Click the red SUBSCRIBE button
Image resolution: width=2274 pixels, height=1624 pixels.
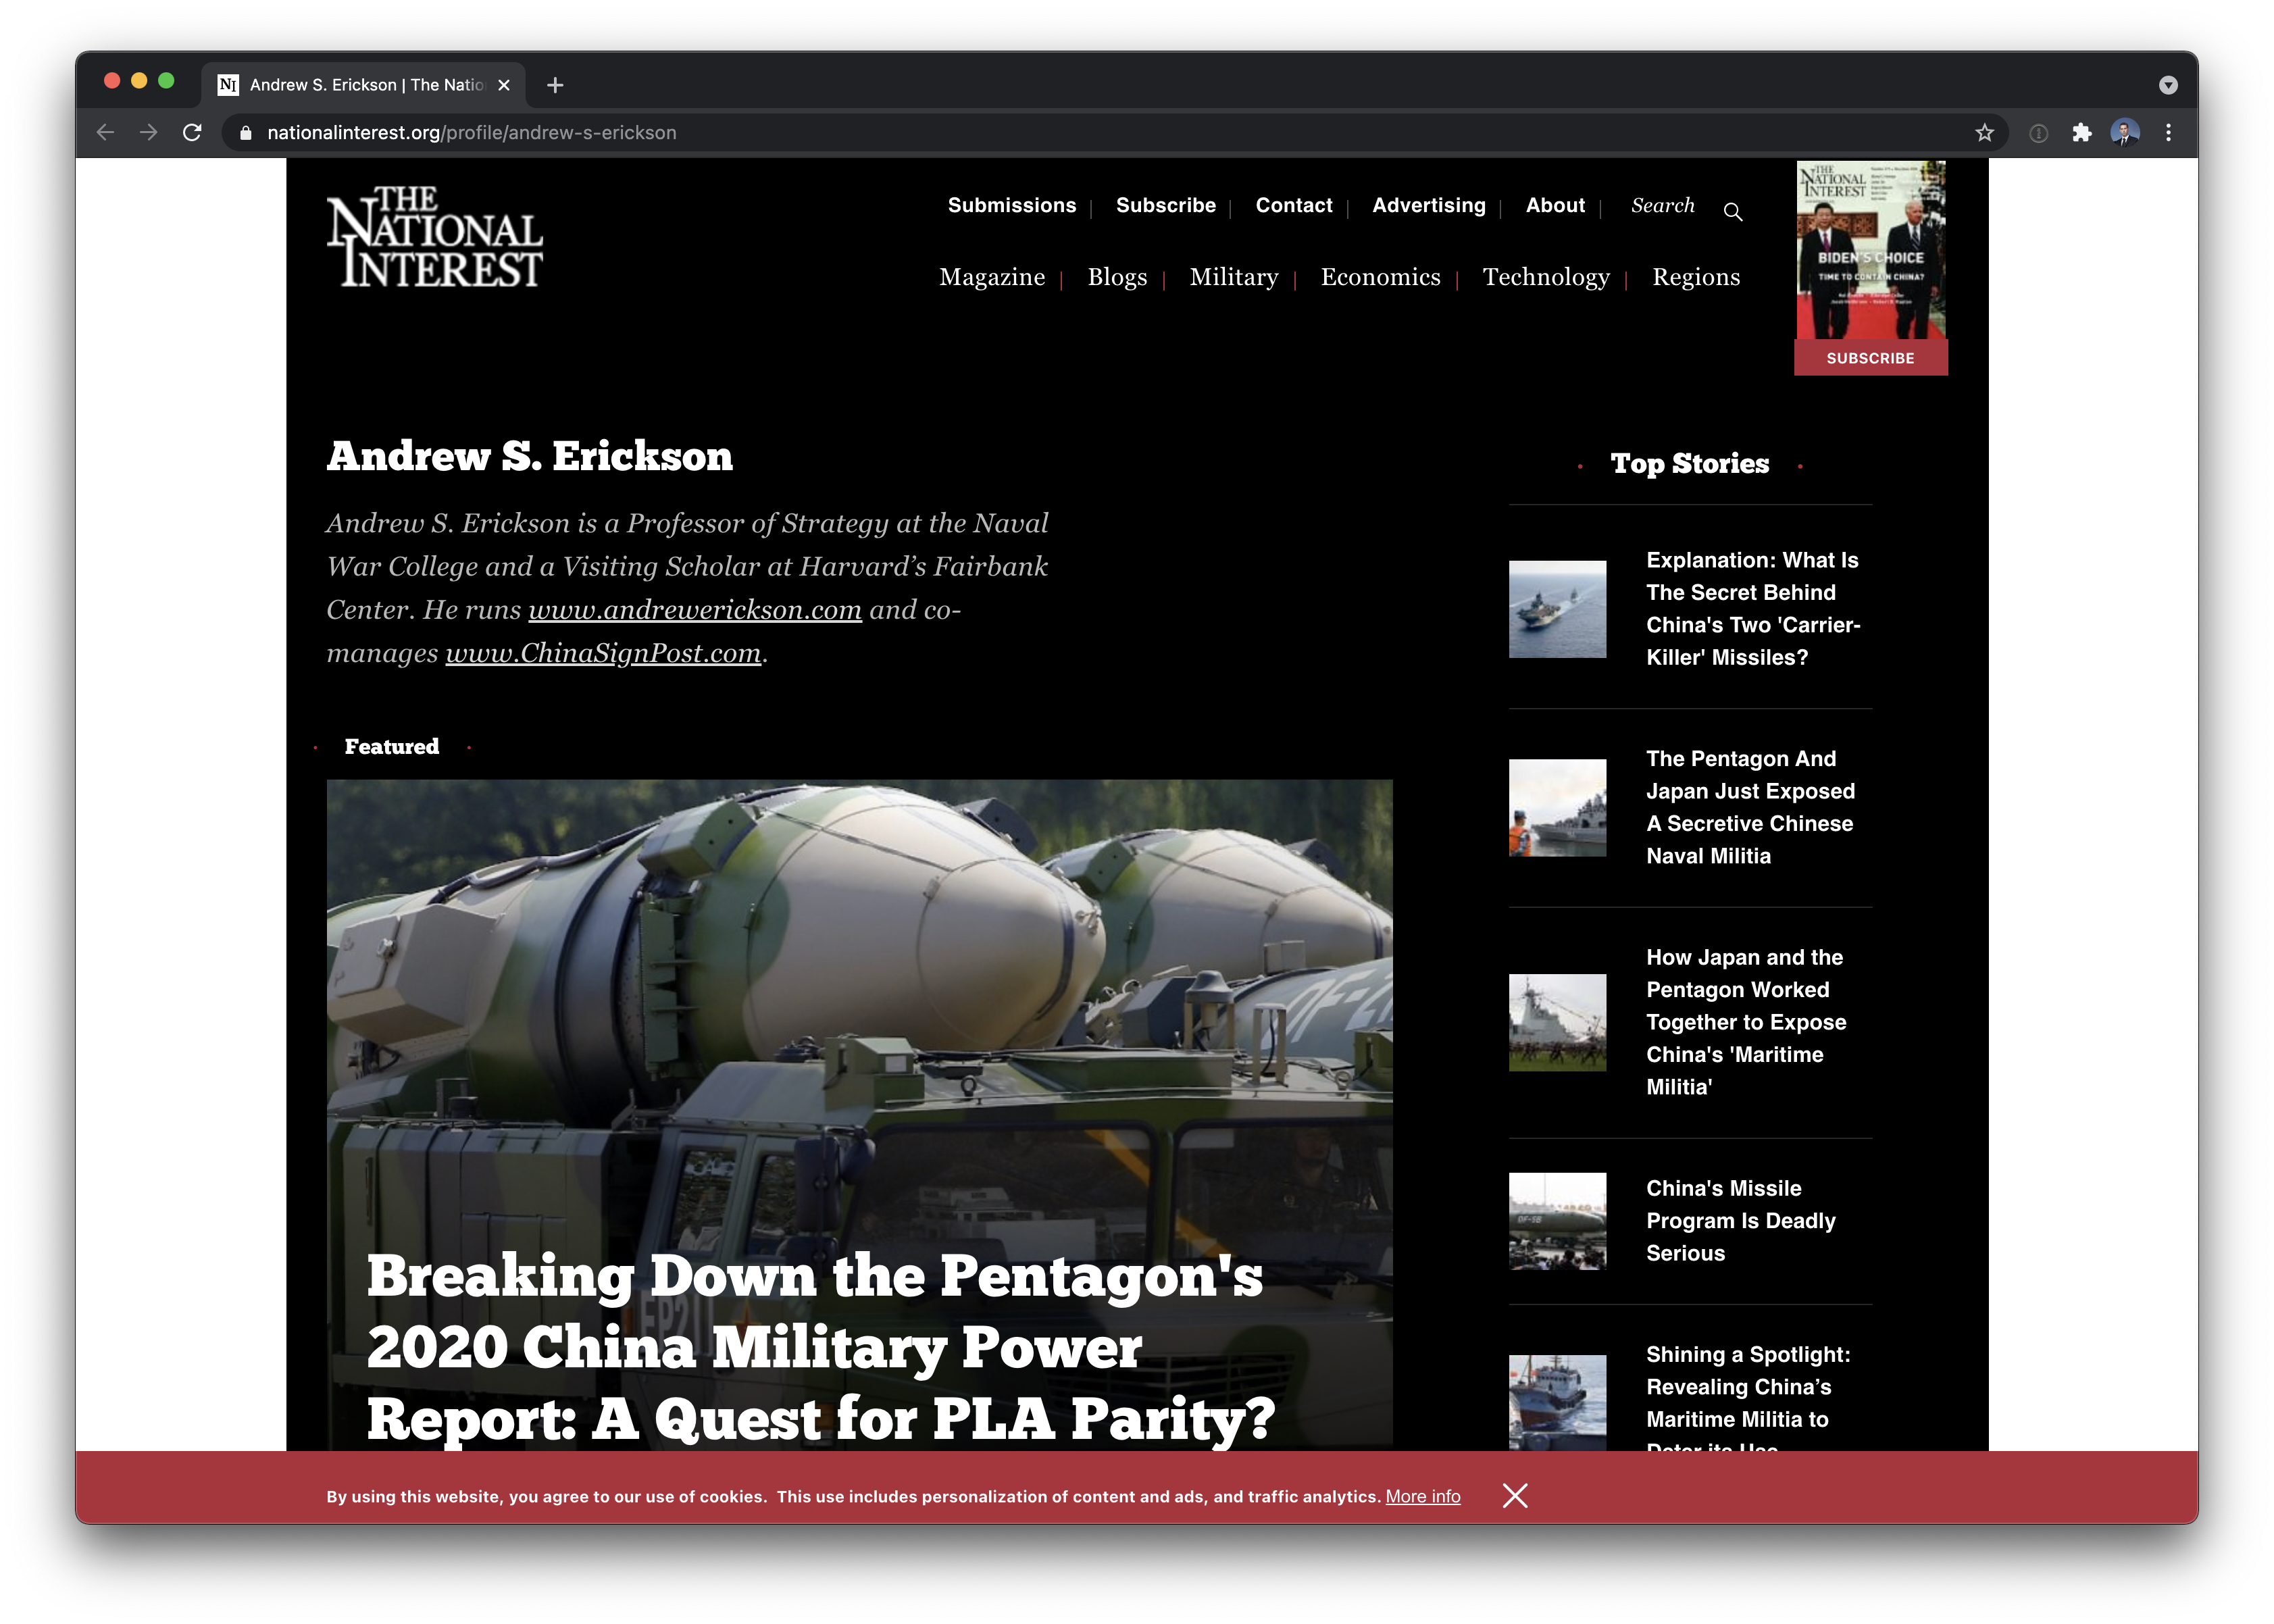(1870, 358)
